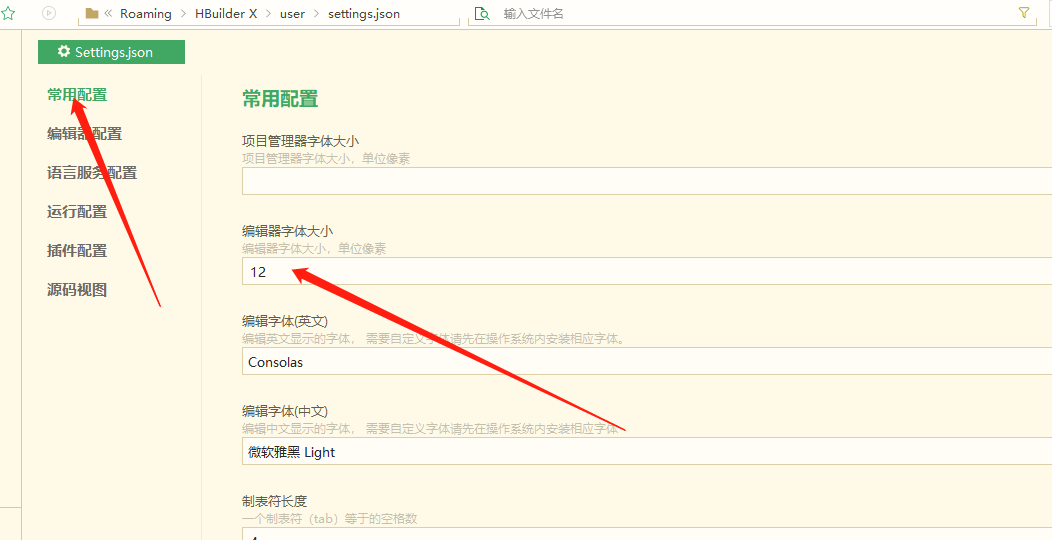Click the green filter funnel icon
This screenshot has width=1052, height=540.
1023,13
